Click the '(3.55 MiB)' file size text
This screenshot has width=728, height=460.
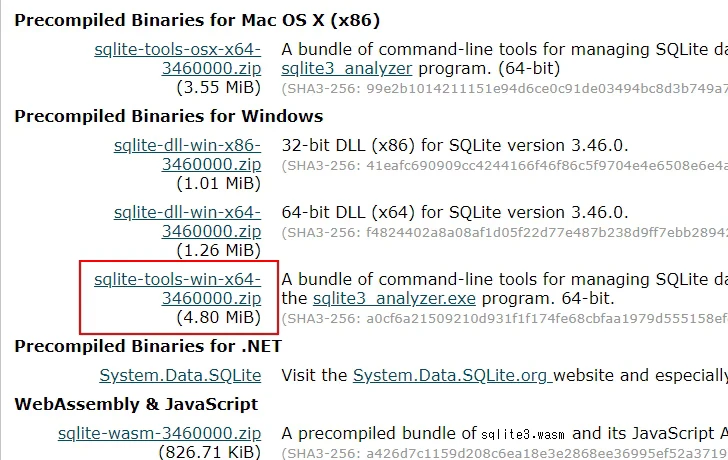coord(219,87)
